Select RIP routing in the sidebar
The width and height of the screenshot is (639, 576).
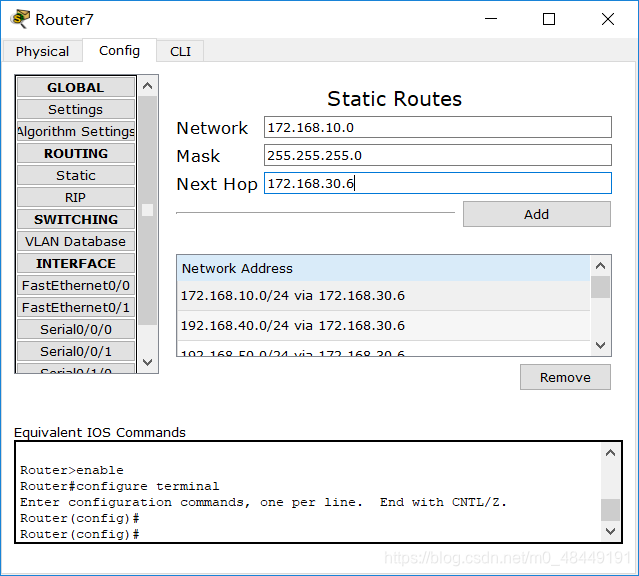tap(76, 197)
